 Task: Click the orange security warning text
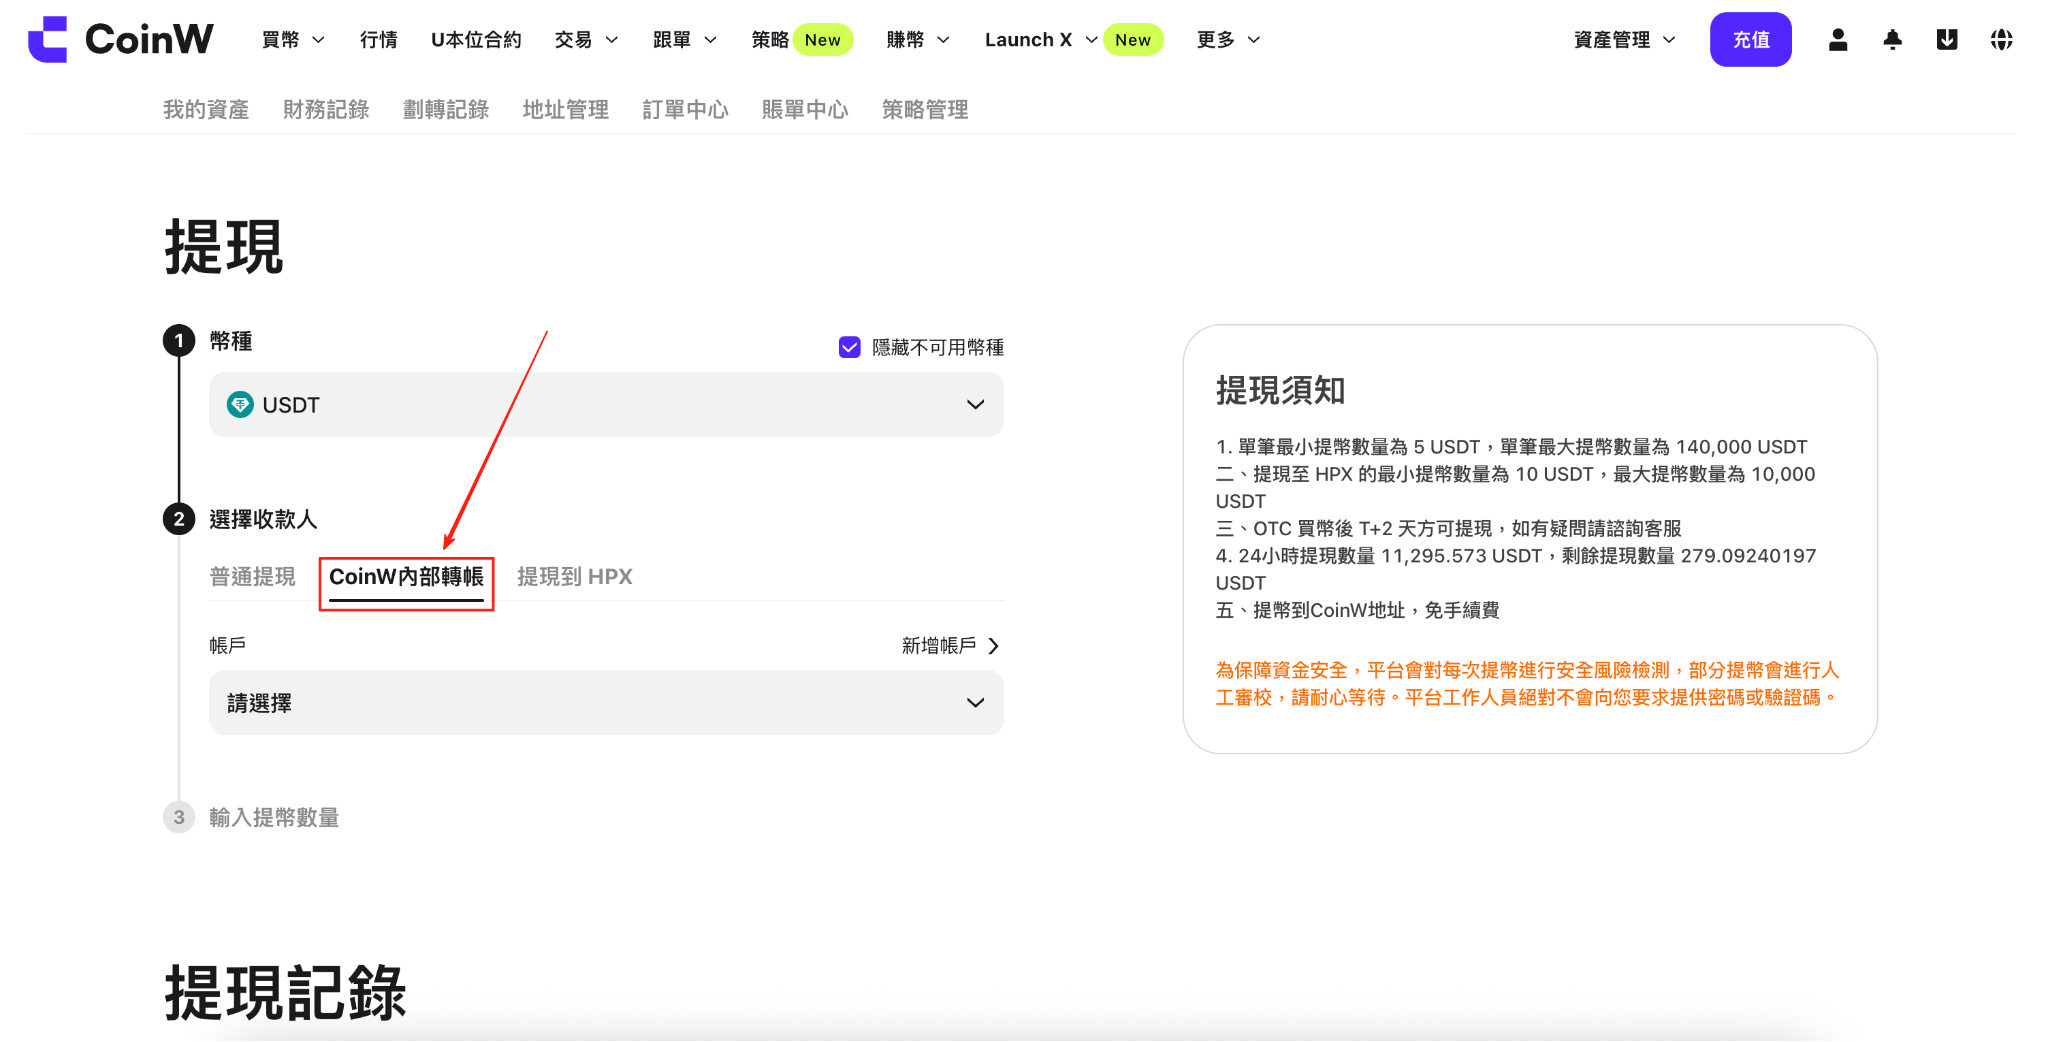pos(1527,684)
